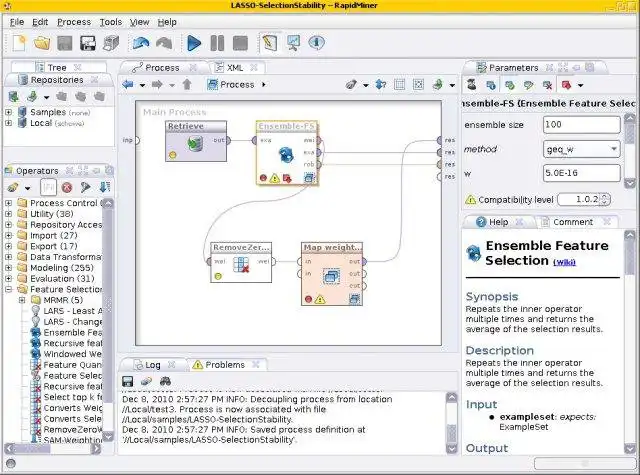Click the add repository icon in Repositories
Image resolution: width=640 pixels, height=475 pixels.
click(13, 97)
